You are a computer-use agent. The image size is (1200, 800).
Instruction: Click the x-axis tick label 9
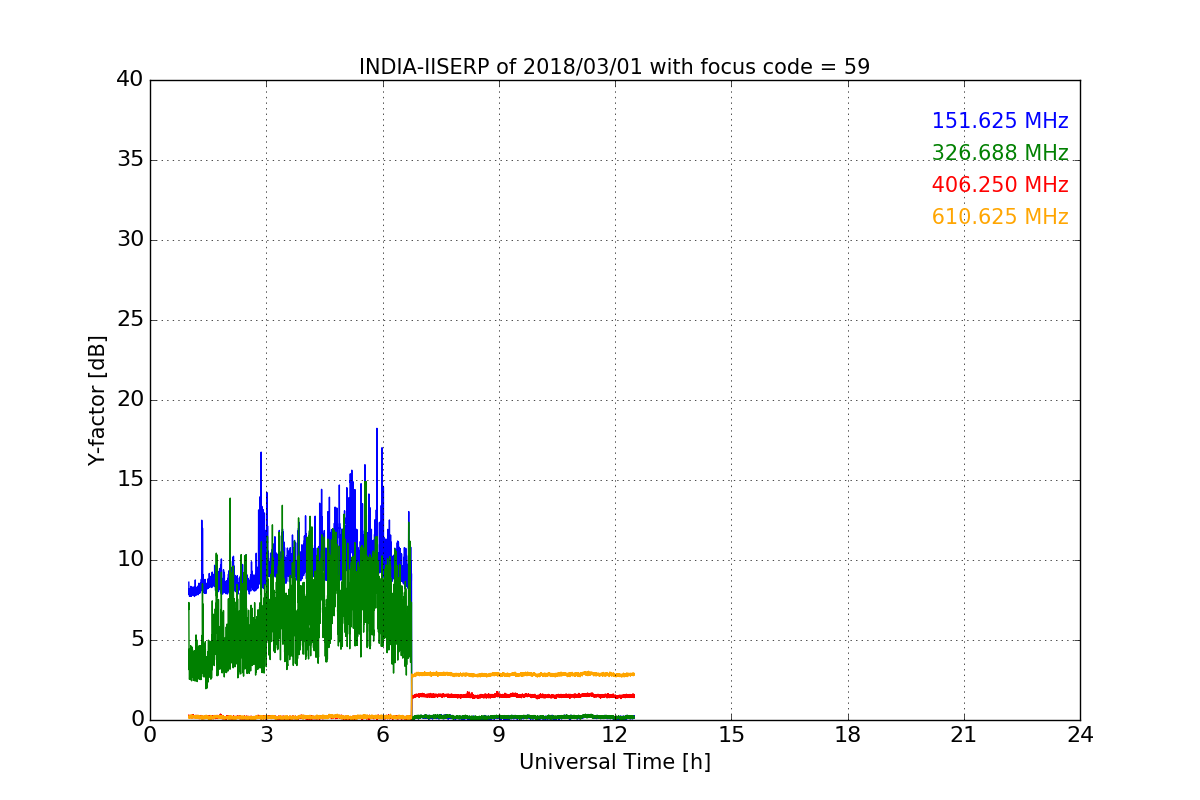[x=499, y=735]
